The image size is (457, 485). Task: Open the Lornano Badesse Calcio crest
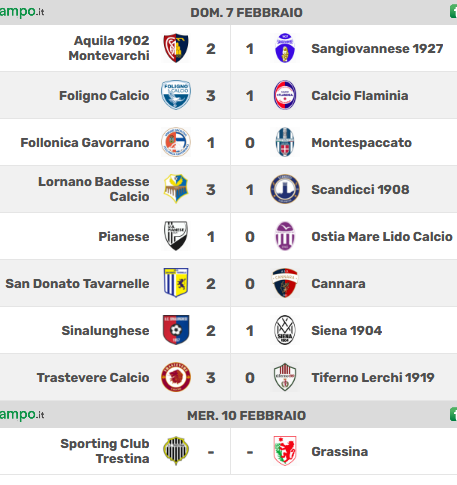176,189
